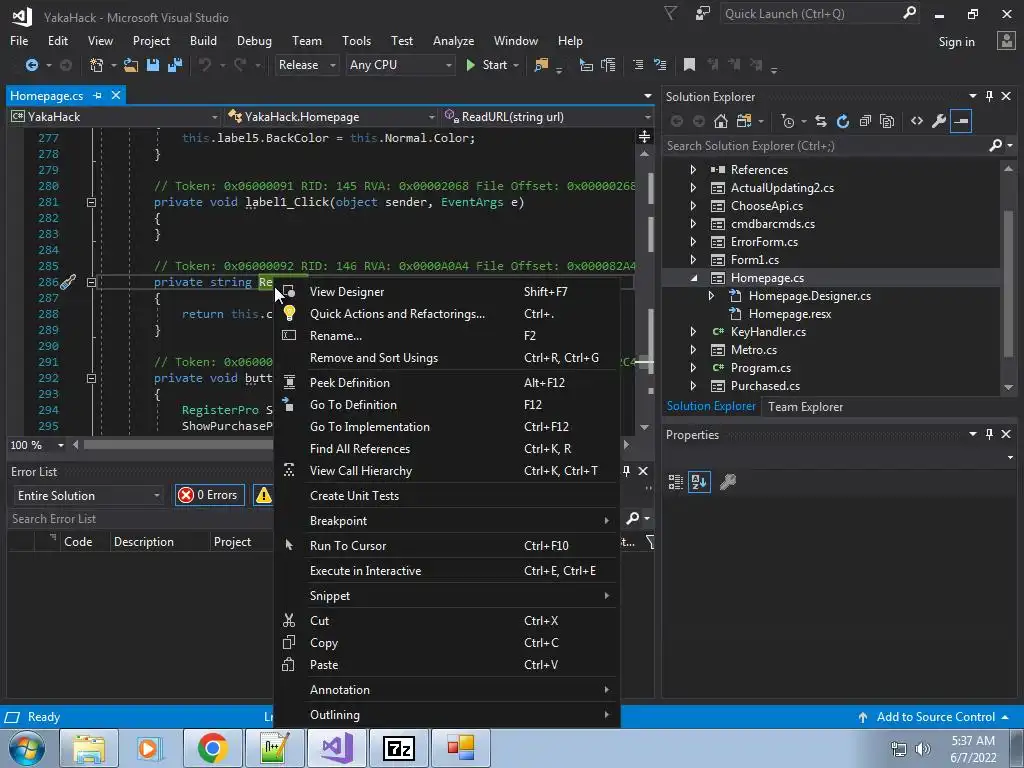
Task: Click Add to Source Control in status bar
Action: pyautogui.click(x=935, y=717)
